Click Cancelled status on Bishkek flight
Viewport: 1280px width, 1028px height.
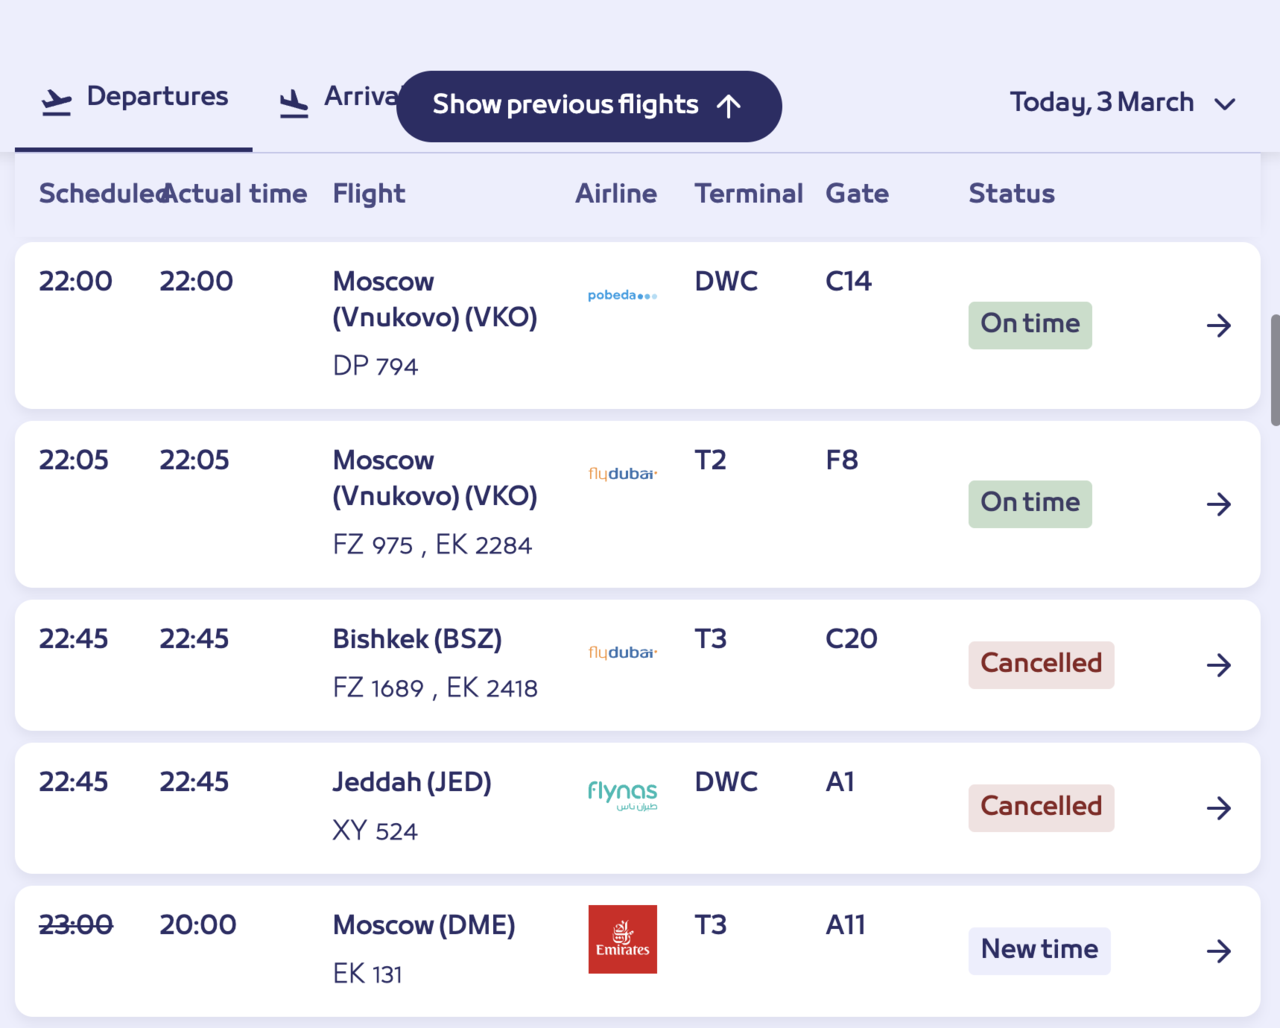click(x=1041, y=664)
